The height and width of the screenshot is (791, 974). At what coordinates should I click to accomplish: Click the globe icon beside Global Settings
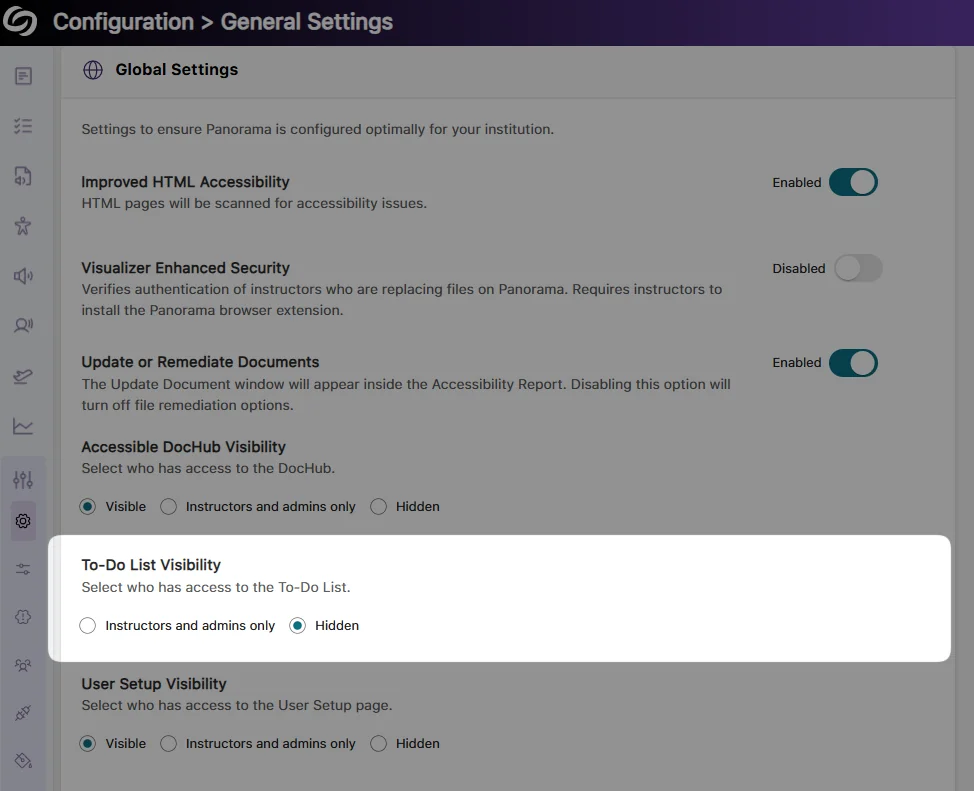(93, 70)
